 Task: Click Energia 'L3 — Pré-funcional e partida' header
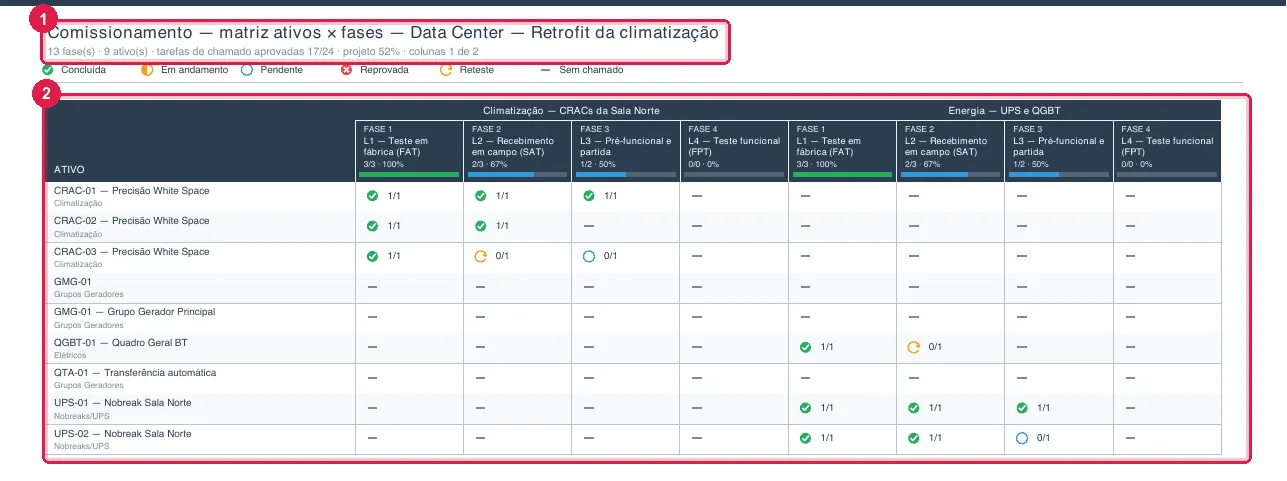point(1059,146)
